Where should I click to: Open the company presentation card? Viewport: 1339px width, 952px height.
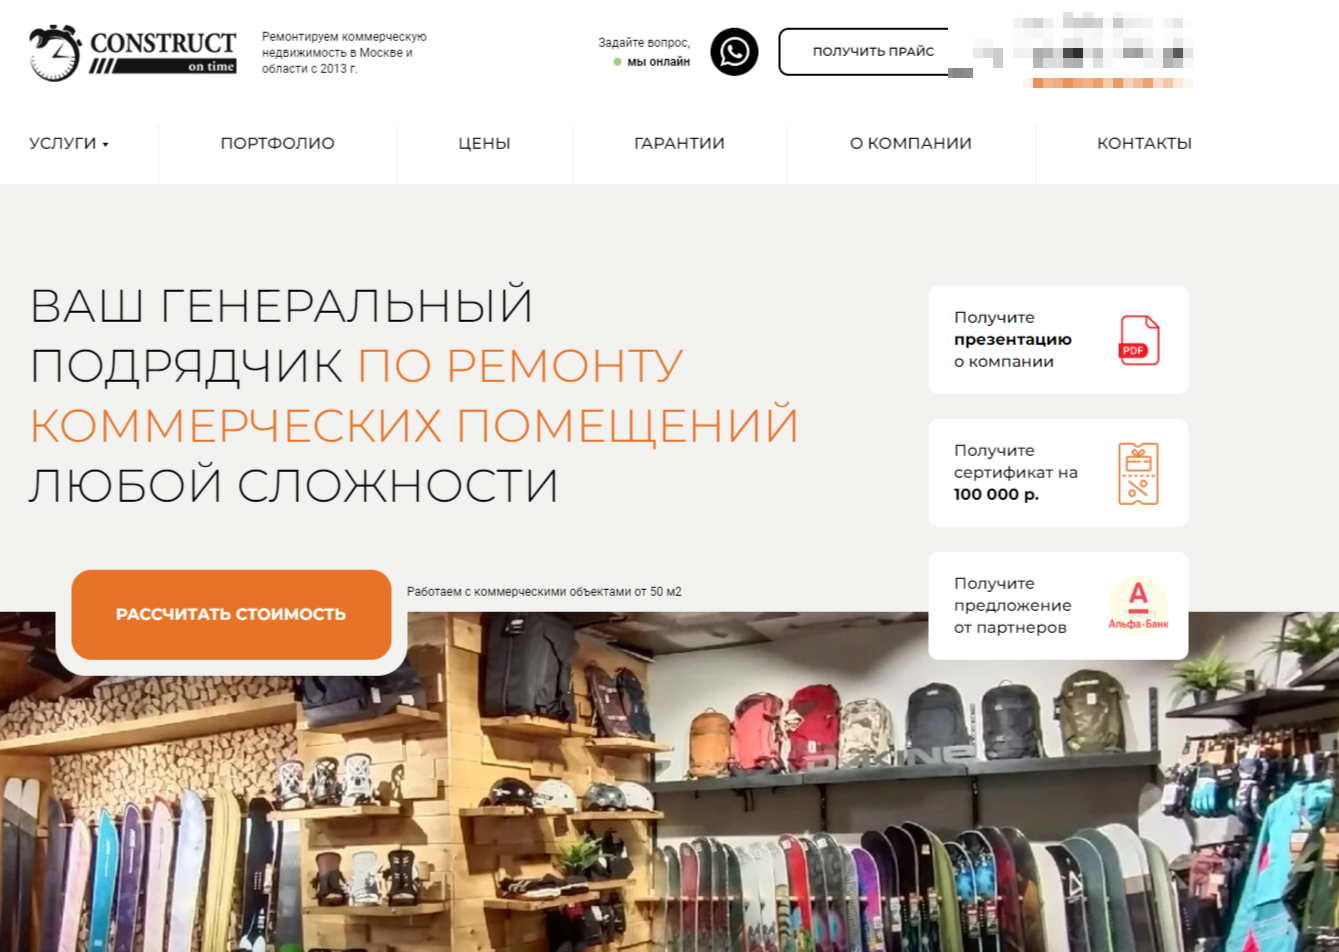(1058, 340)
